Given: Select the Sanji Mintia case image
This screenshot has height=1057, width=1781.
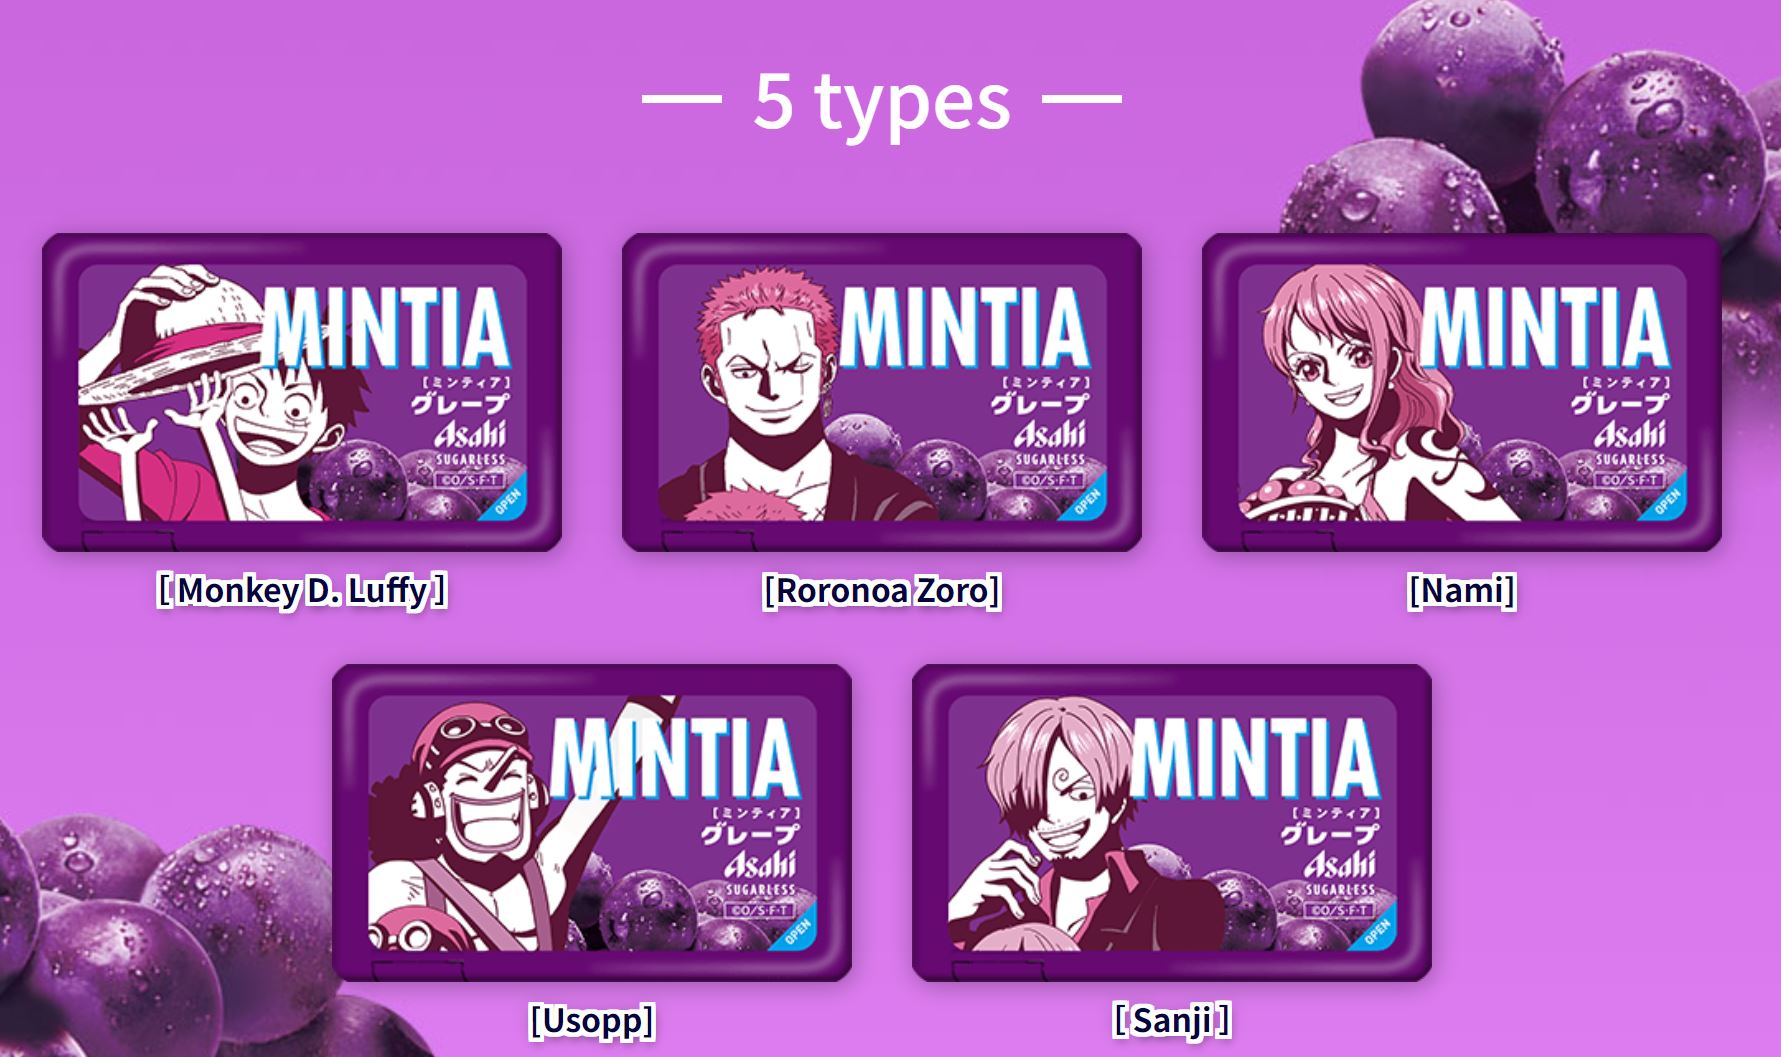Looking at the screenshot, I should pos(1172,823).
